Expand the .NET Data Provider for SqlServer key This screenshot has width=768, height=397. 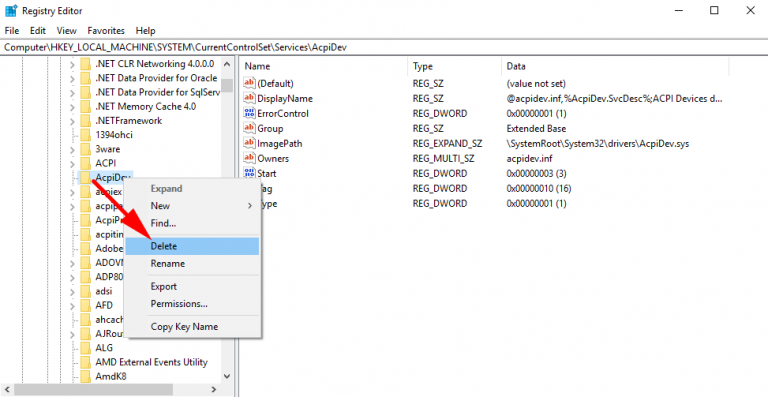click(x=72, y=93)
